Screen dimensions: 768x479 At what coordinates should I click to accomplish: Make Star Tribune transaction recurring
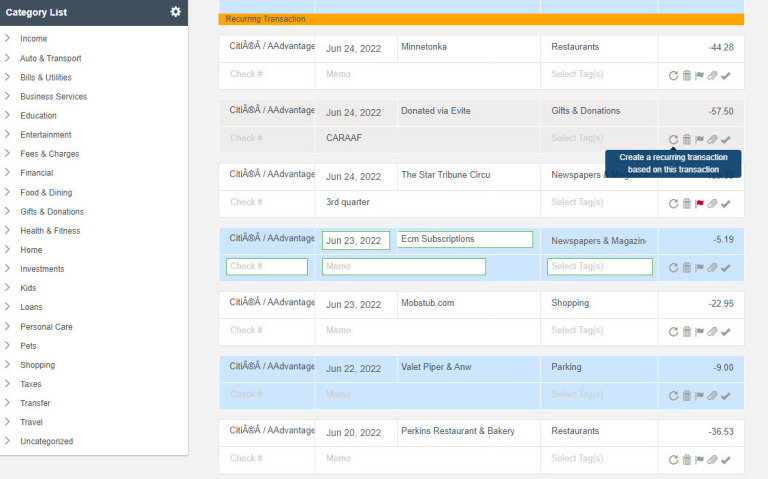click(673, 204)
